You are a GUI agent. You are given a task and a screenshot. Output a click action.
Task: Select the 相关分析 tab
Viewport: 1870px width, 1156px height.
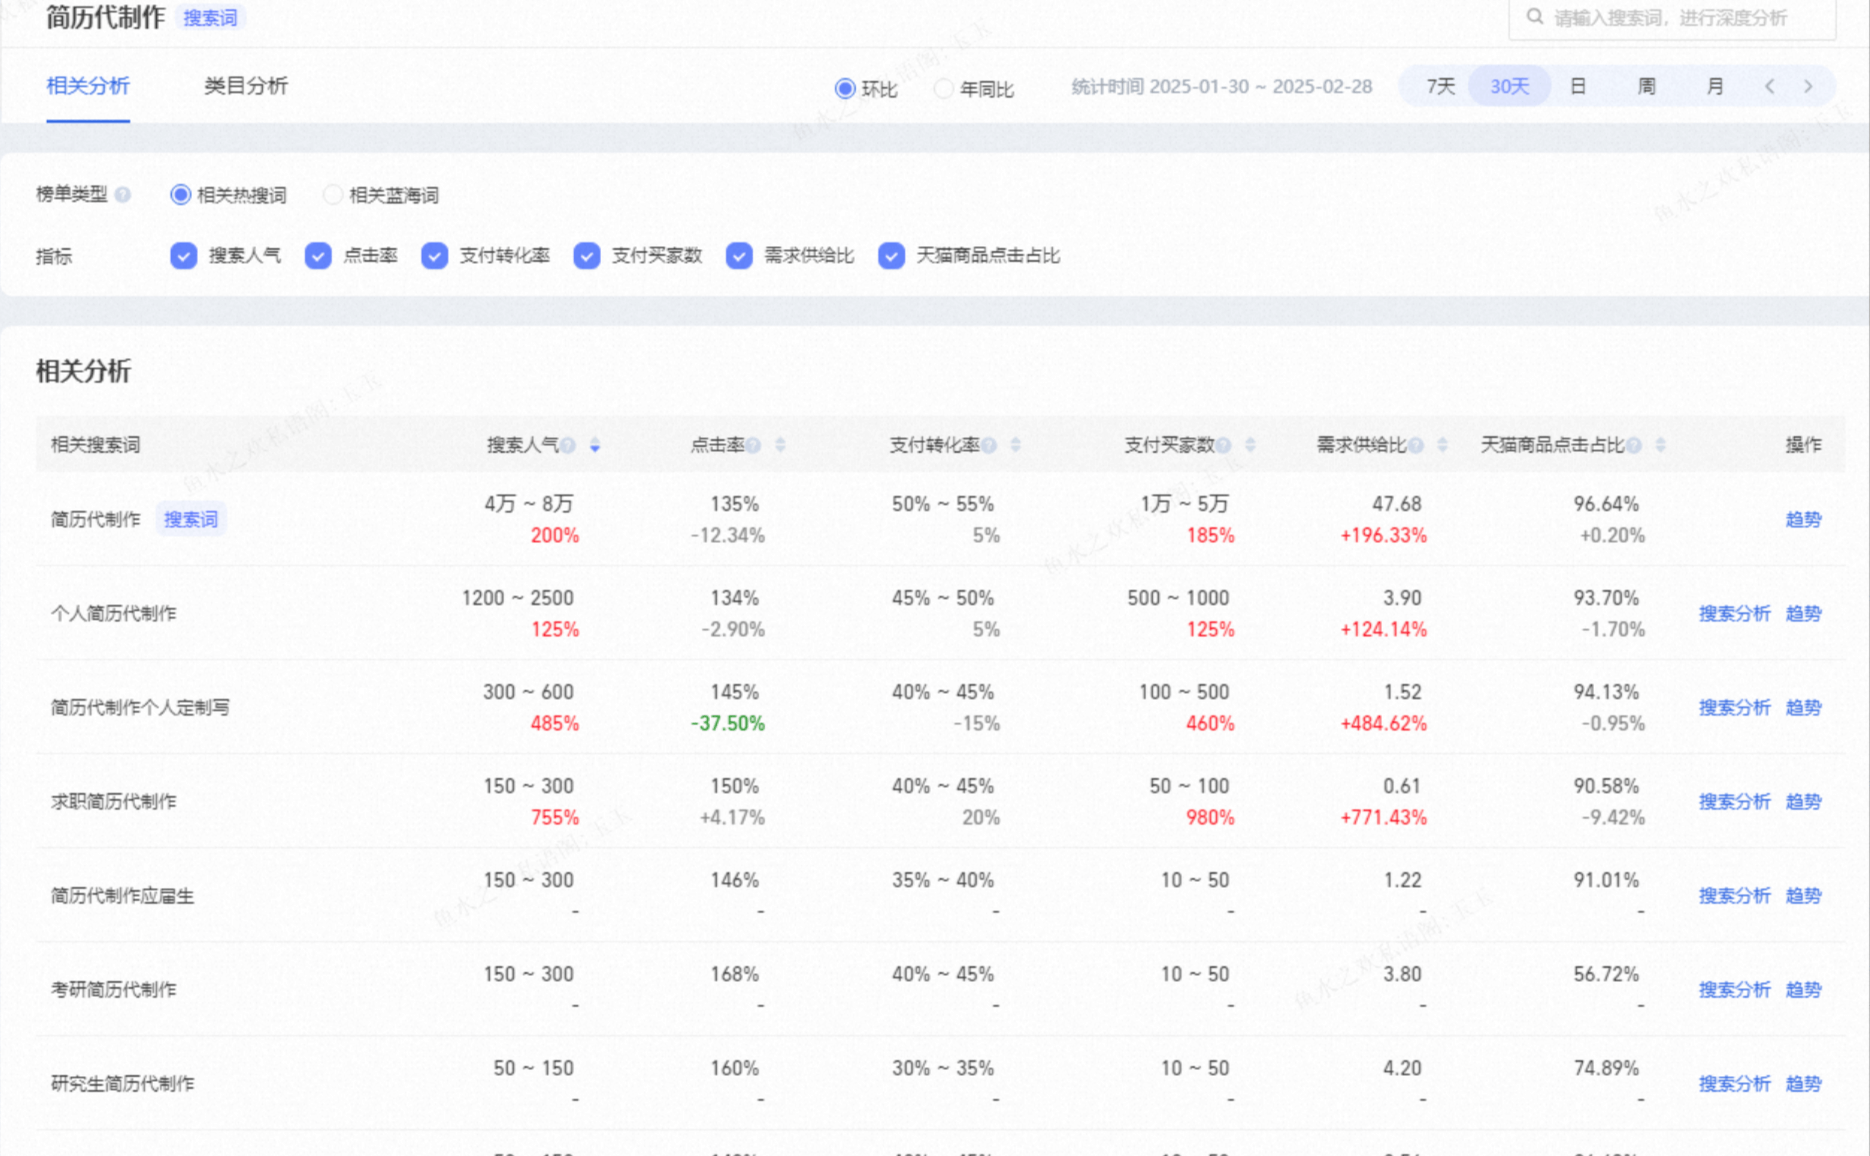pos(88,86)
